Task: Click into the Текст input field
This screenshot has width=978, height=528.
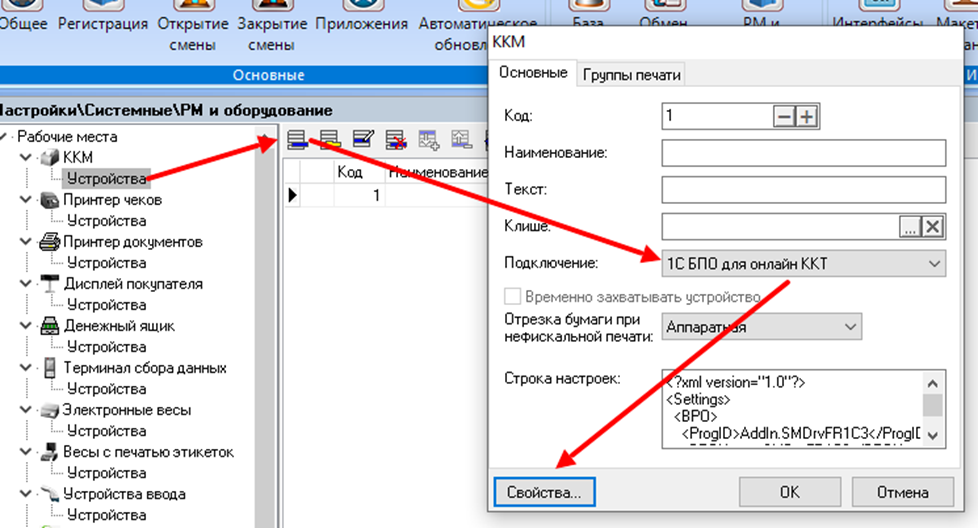Action: point(803,190)
